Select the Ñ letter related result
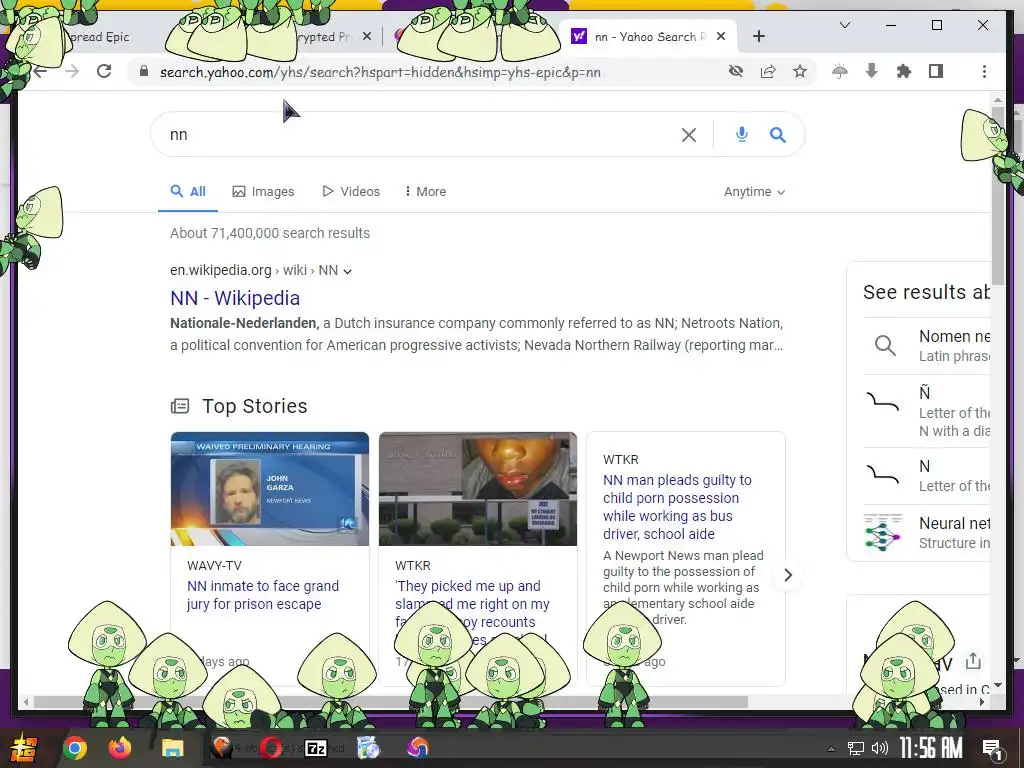 click(927, 411)
